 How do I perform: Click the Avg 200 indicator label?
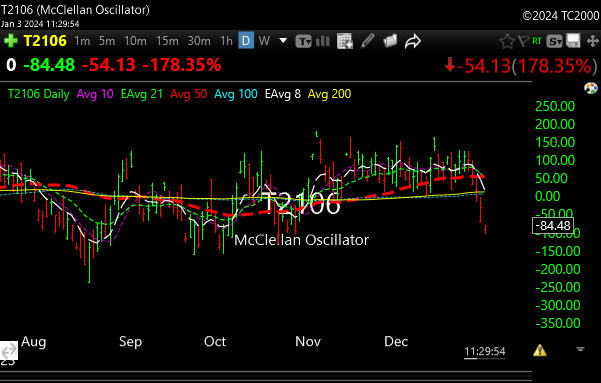(330, 94)
